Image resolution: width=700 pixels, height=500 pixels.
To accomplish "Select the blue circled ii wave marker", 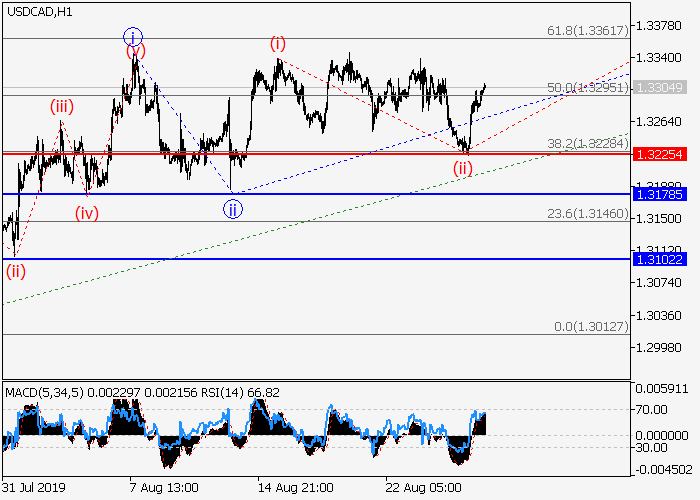I will pos(232,208).
